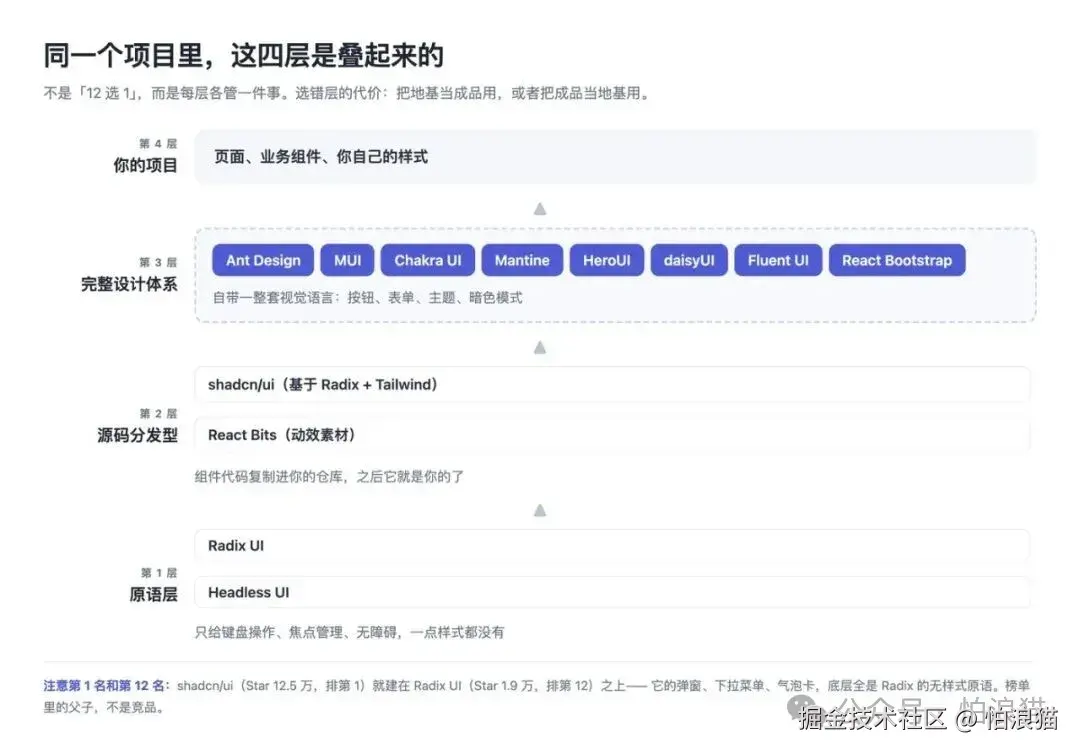Image resolution: width=1080 pixels, height=754 pixels.
Task: Click the 第 3 层 label
Action: pyautogui.click(x=158, y=262)
